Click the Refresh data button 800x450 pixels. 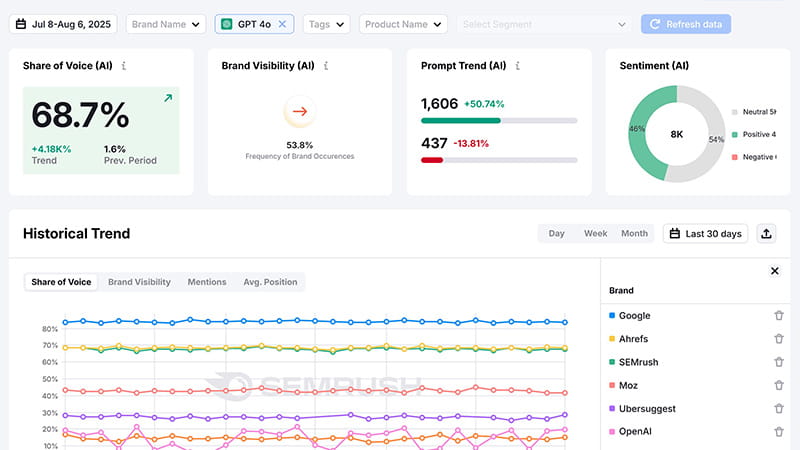(686, 24)
